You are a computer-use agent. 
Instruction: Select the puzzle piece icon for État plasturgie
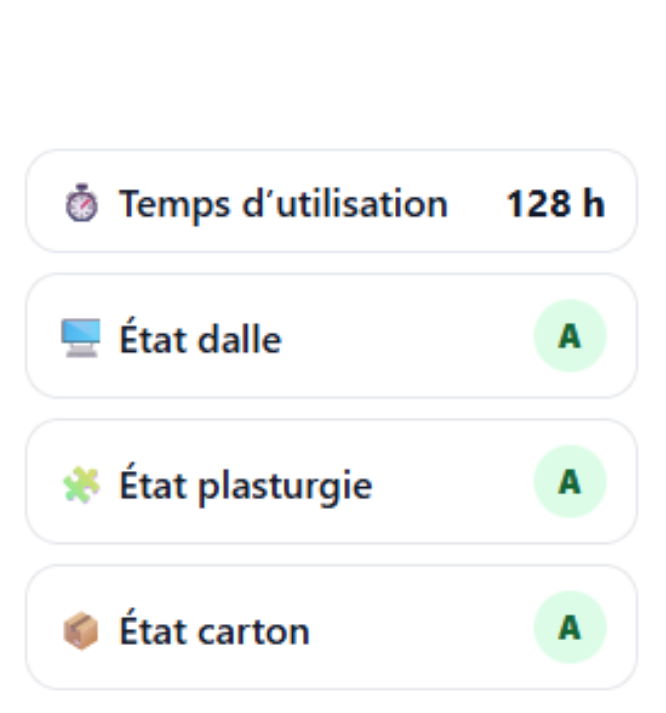(80, 484)
